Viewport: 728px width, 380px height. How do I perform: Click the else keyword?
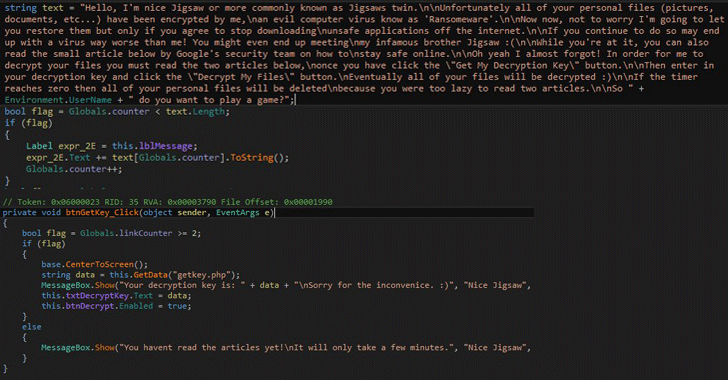coord(32,327)
